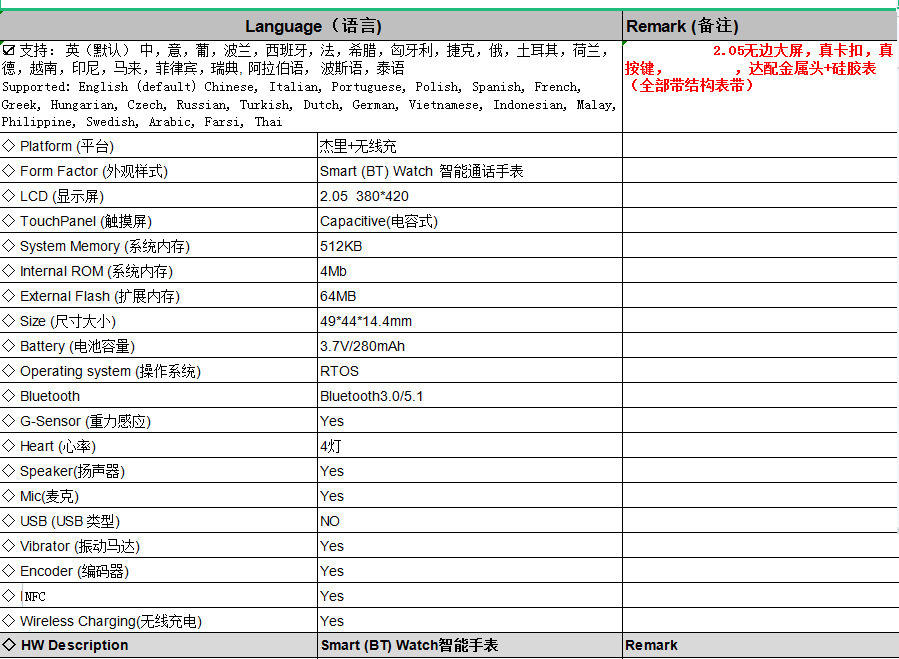Click the Smart (BT) Watch 智能通话手表 cell

421,171
